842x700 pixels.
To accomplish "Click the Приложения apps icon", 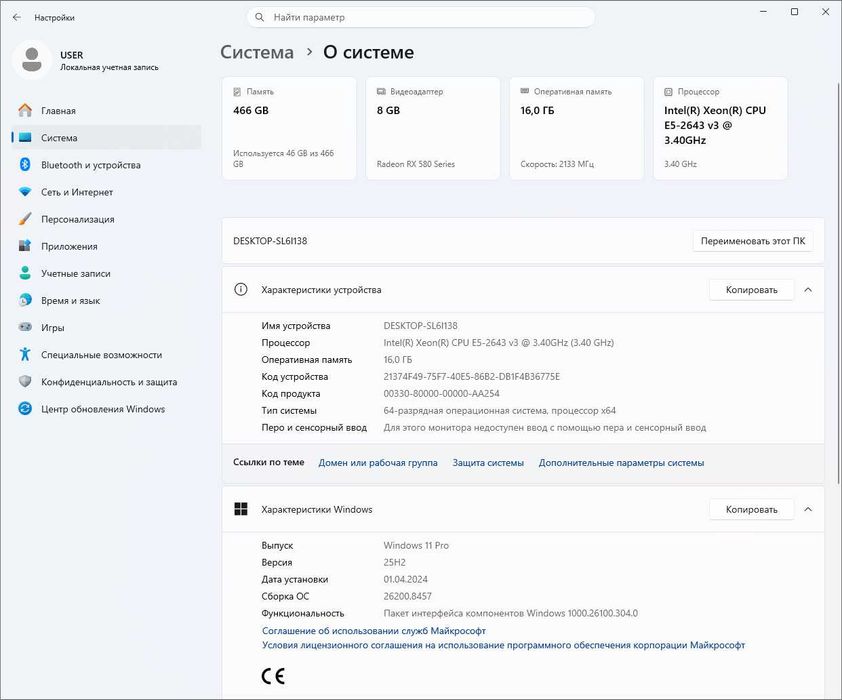I will click(x=25, y=246).
